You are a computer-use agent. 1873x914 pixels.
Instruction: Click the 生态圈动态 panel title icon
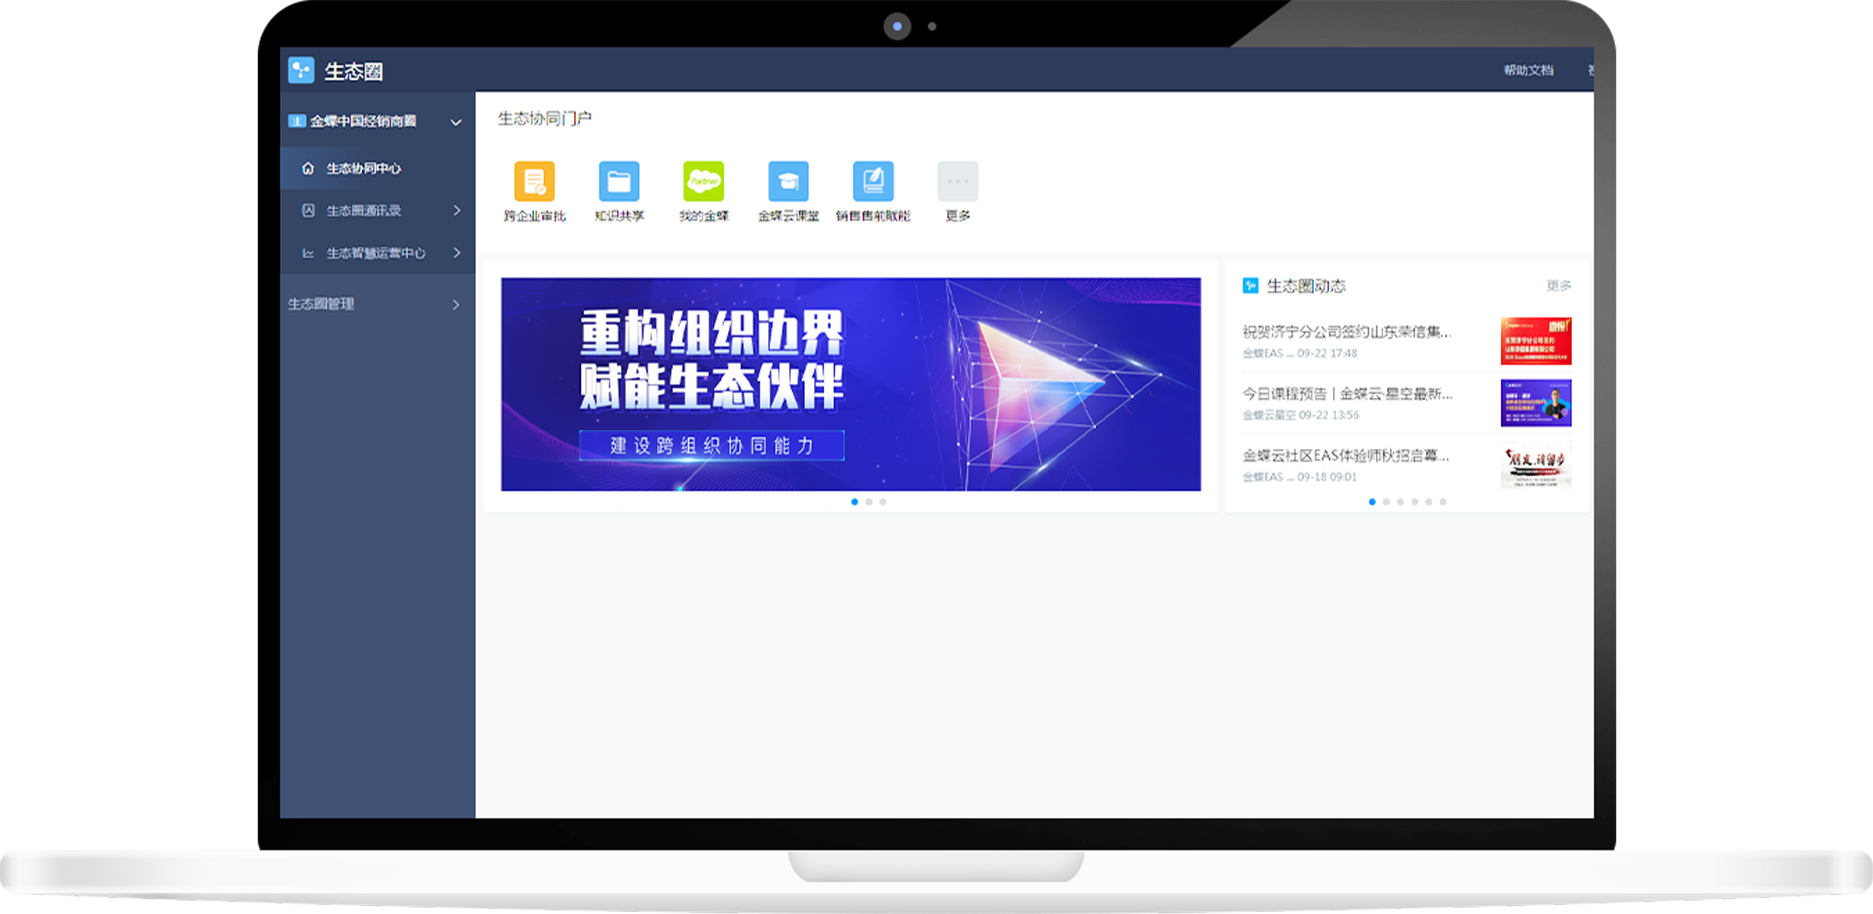(1250, 286)
